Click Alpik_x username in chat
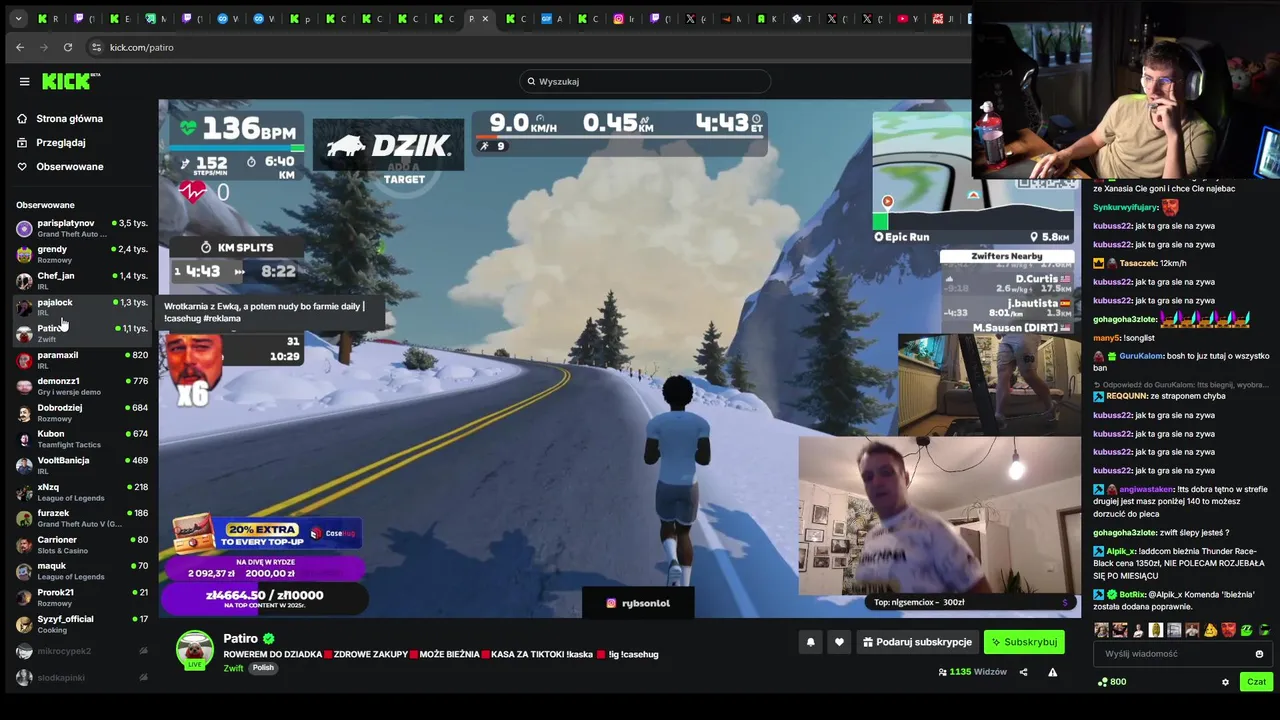The image size is (1280, 720). coord(1121,551)
